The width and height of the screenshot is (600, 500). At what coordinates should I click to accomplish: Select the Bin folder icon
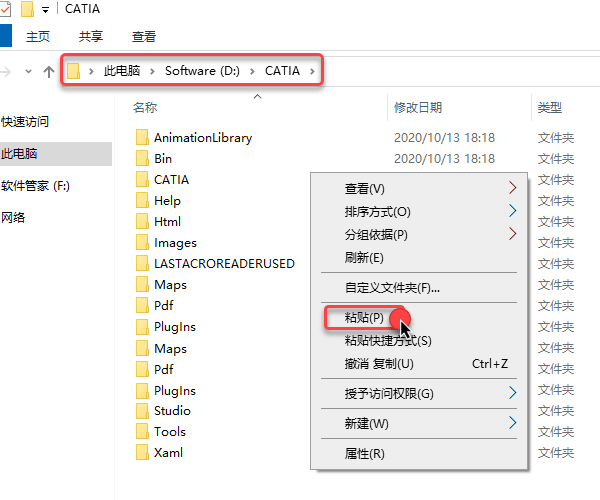pyautogui.click(x=141, y=159)
